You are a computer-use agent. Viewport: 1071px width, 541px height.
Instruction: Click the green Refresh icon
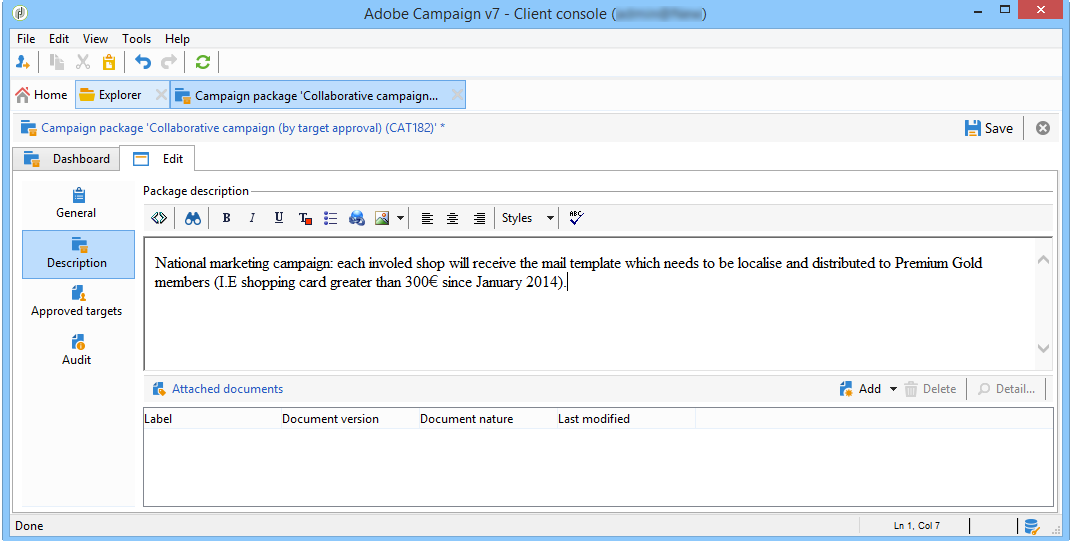(202, 62)
